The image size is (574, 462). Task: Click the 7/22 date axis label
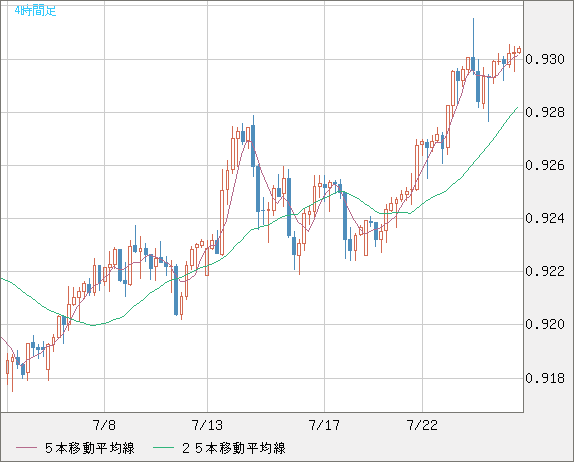pos(422,425)
